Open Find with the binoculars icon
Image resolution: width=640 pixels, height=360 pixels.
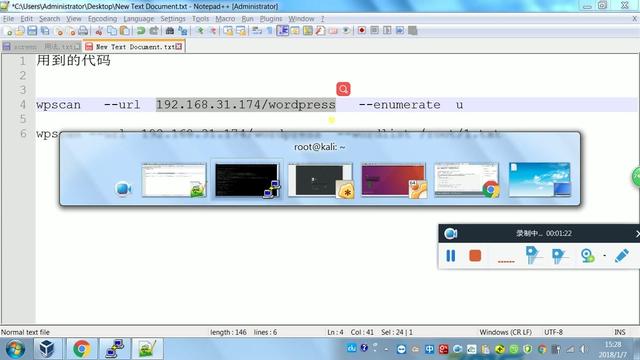tap(170, 31)
